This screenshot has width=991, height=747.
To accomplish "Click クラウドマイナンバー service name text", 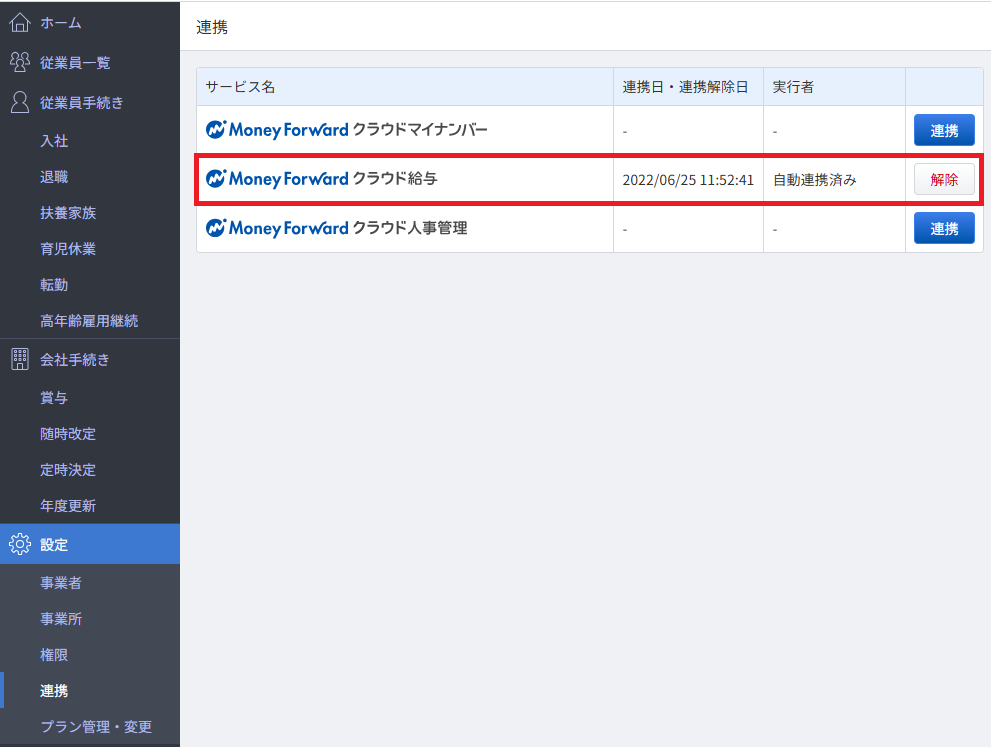I will click(x=420, y=130).
